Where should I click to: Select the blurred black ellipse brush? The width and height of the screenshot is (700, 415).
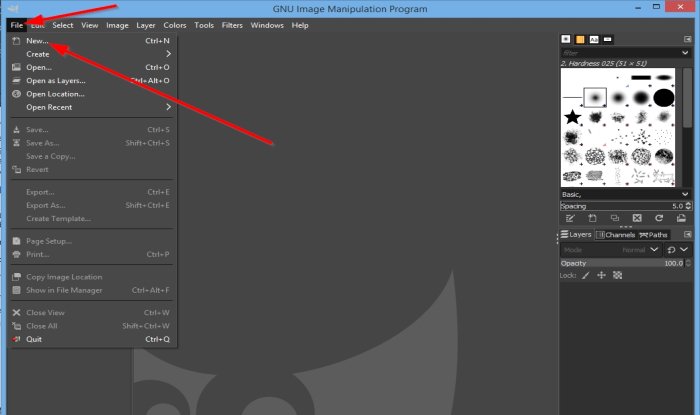(x=664, y=78)
